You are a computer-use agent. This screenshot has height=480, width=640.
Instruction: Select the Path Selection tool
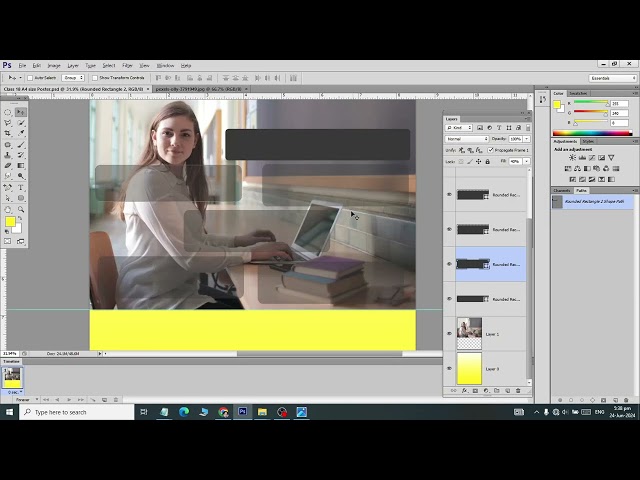click(8, 198)
